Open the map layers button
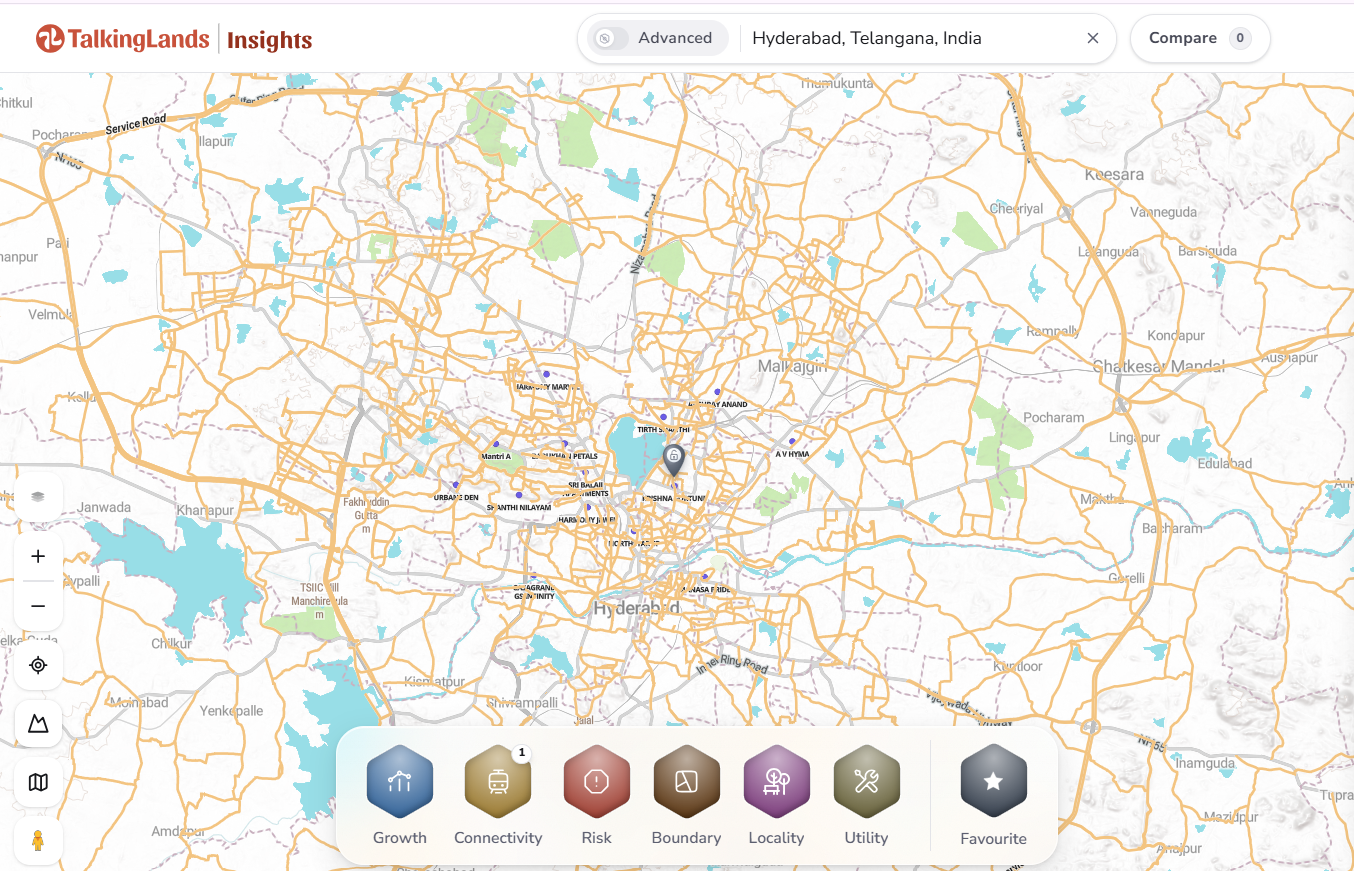 (39, 497)
